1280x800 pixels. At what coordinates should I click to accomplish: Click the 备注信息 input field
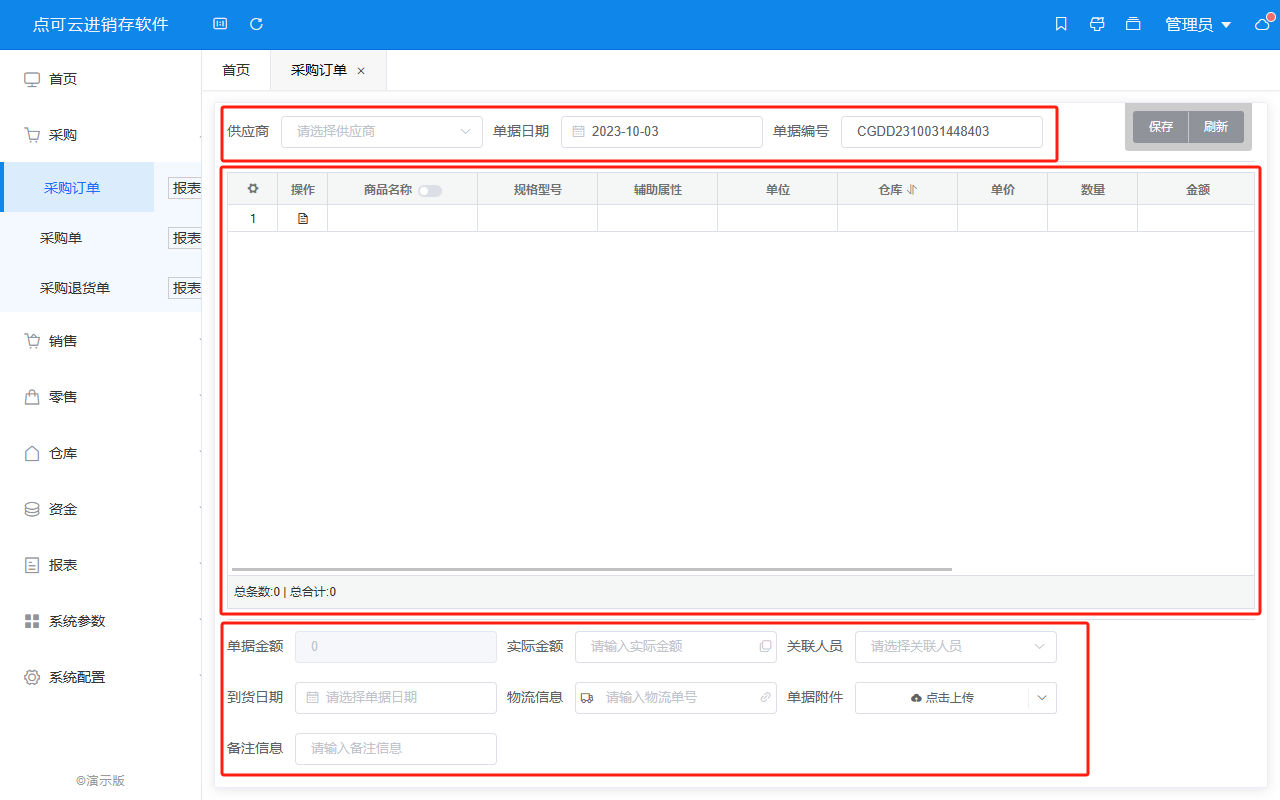(x=395, y=749)
